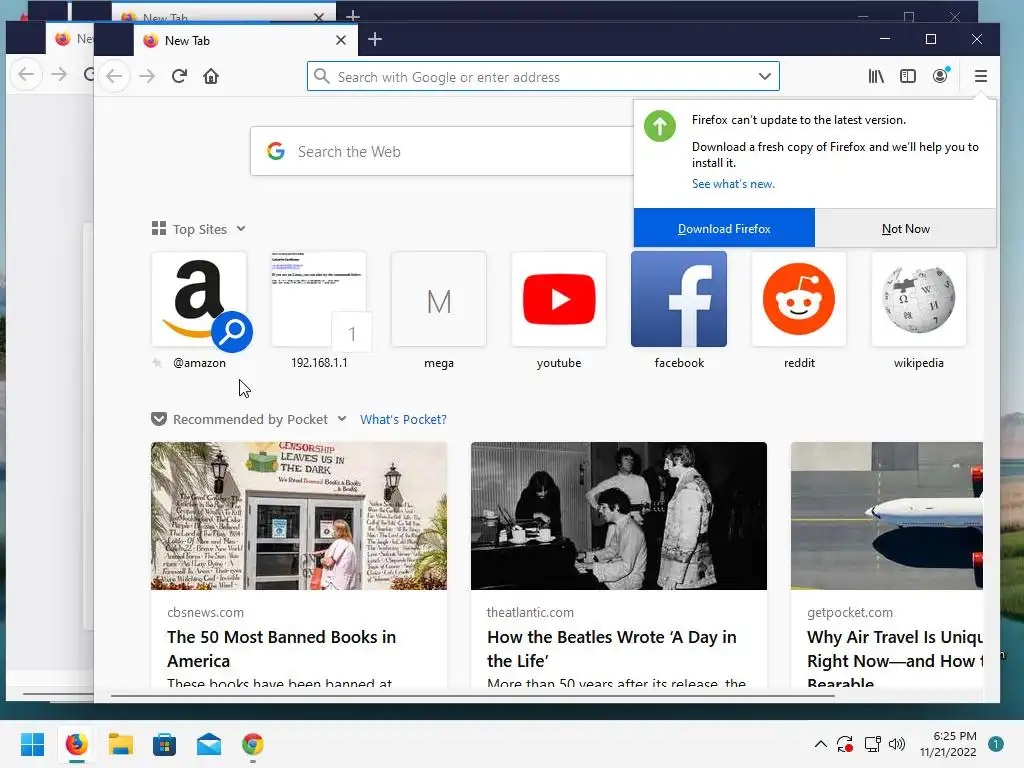Viewport: 1024px width, 768px height.
Task: Open The 50 Most Banned Books headline
Action: 281,649
